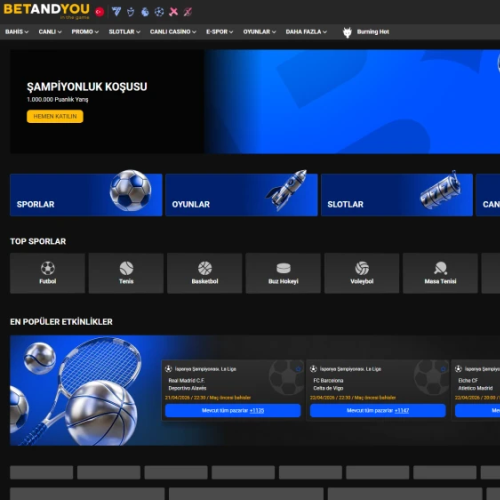The width and height of the screenshot is (500, 500).
Task: Click the pink X icon in header
Action: (x=174, y=12)
